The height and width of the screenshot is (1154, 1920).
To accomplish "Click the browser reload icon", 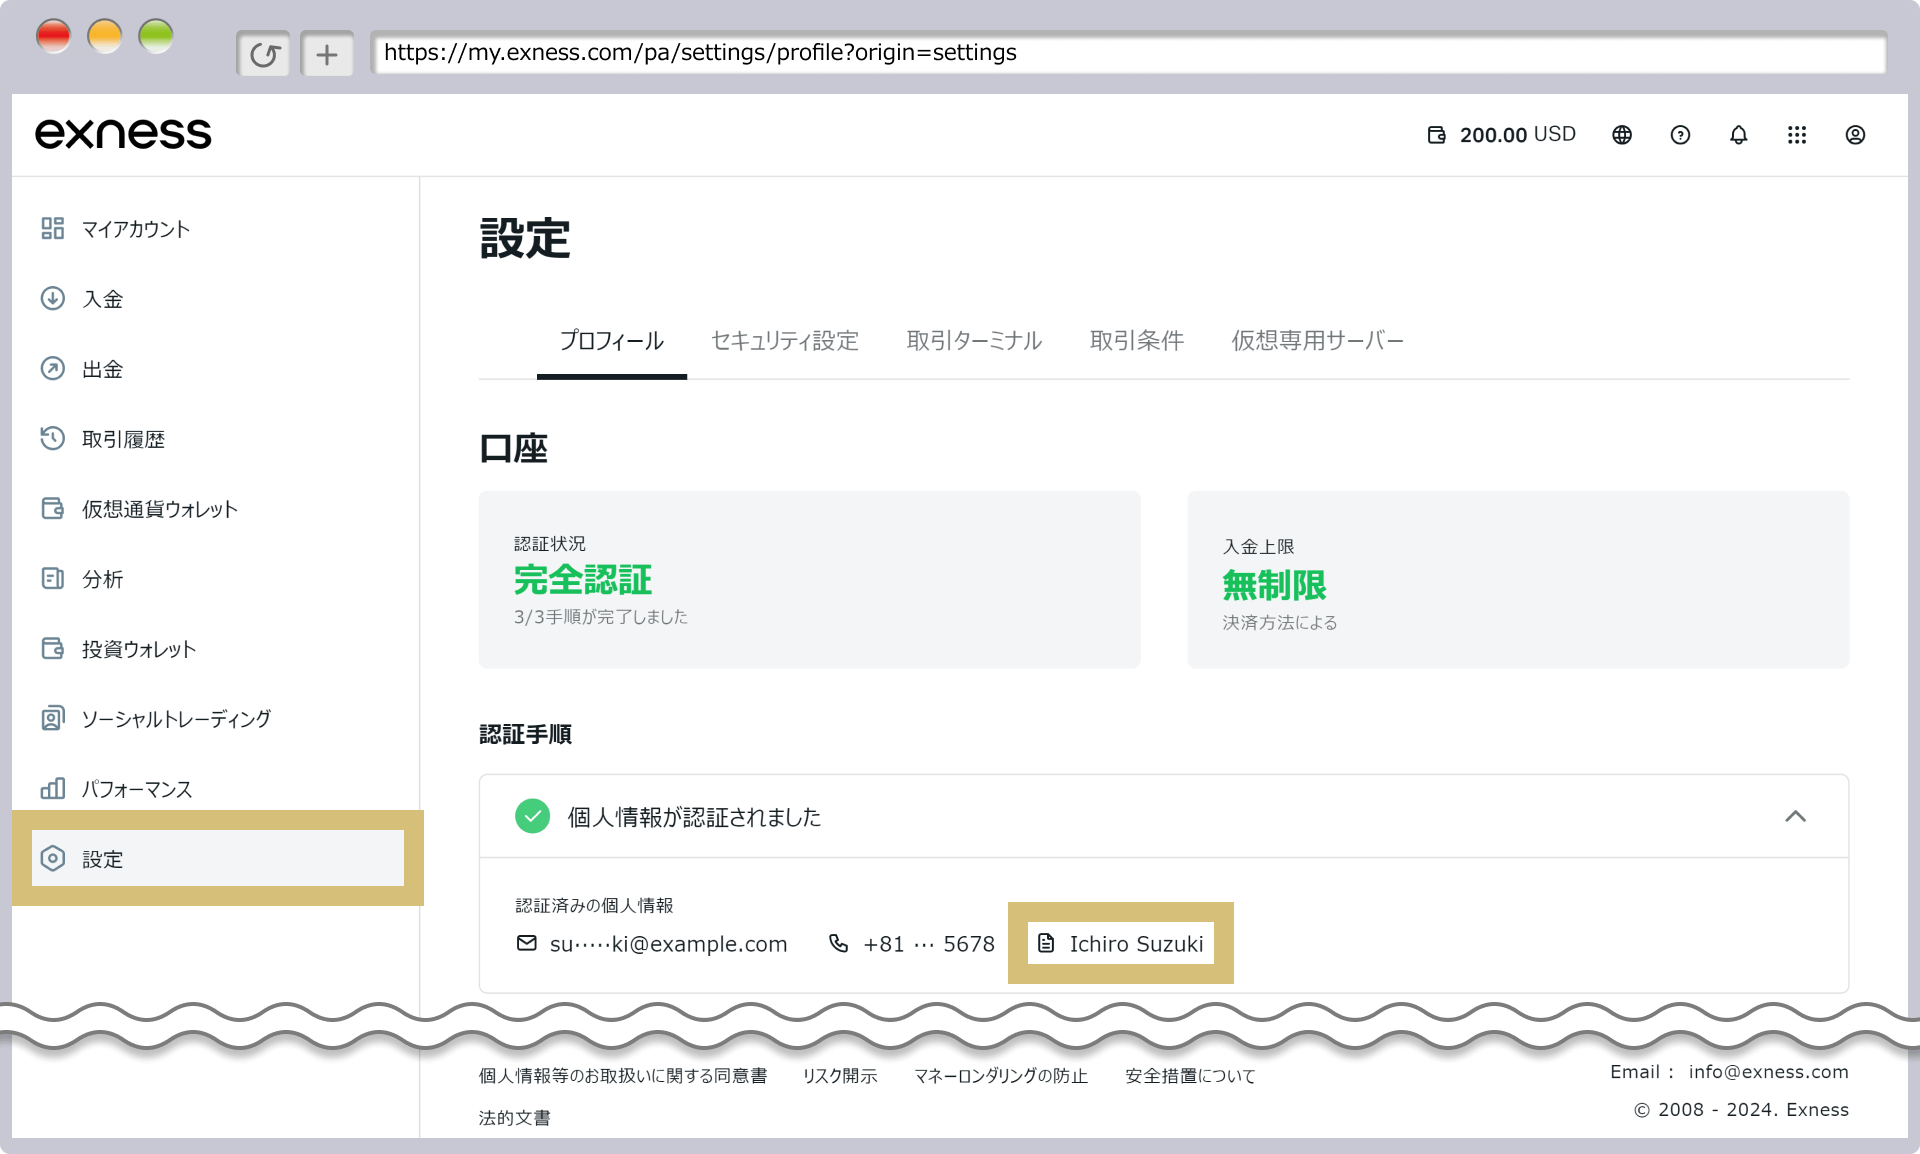I will [264, 54].
